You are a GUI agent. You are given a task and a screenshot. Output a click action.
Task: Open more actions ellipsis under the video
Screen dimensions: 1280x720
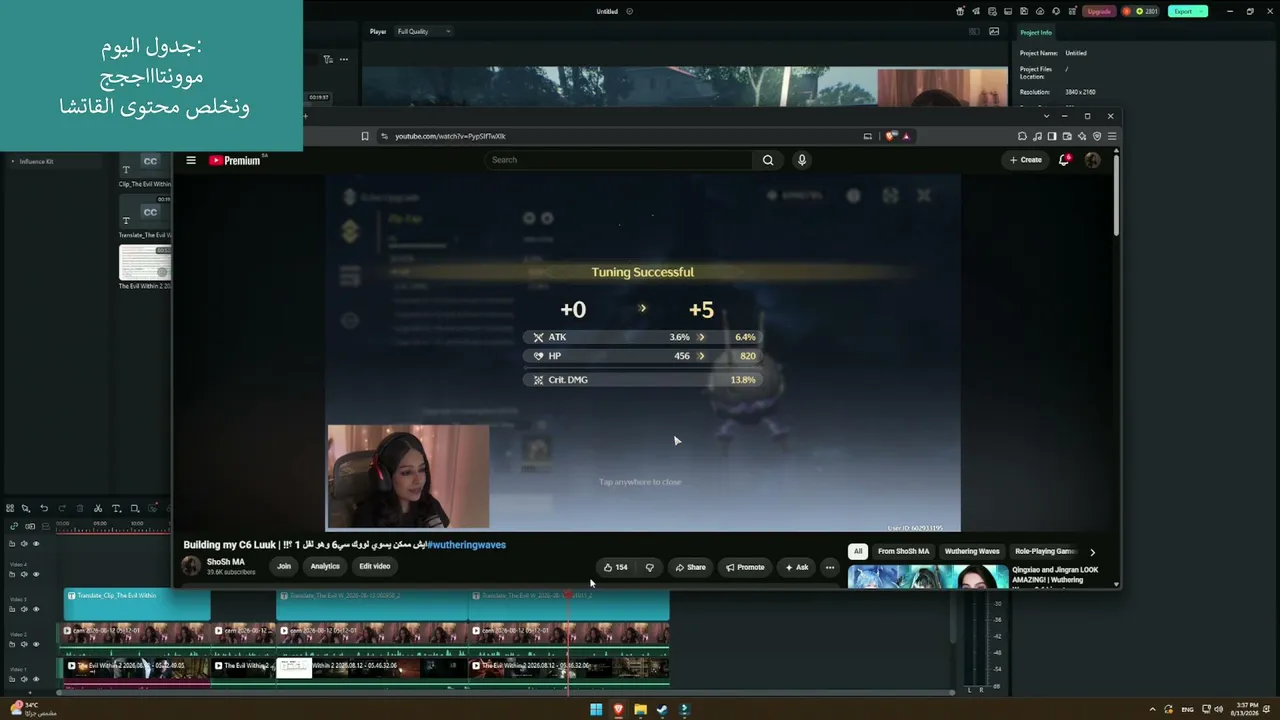829,567
